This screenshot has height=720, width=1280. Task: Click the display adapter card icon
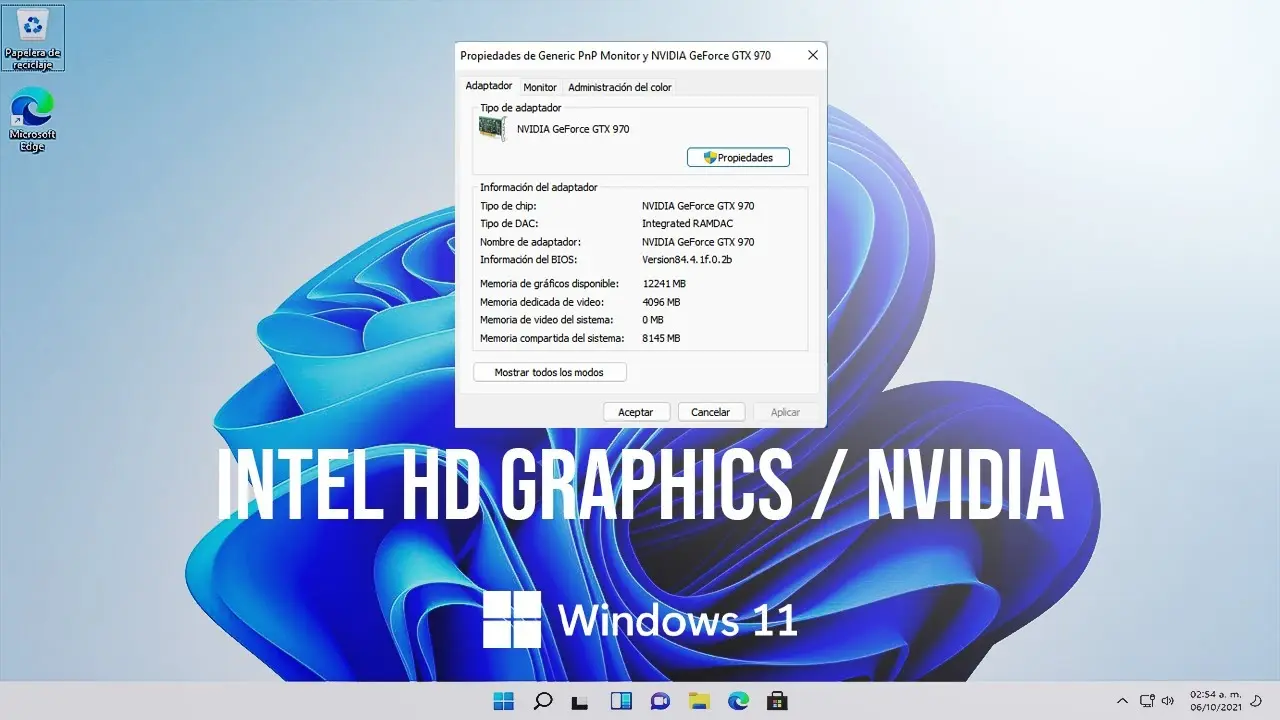point(493,129)
